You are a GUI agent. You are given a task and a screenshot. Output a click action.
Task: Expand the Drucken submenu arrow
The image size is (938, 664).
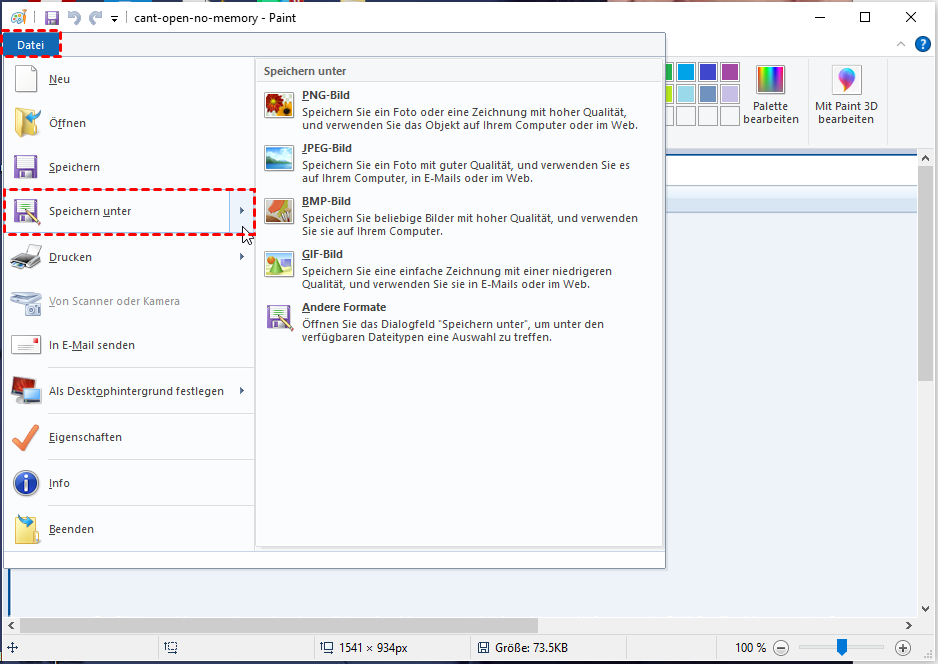tap(242, 257)
